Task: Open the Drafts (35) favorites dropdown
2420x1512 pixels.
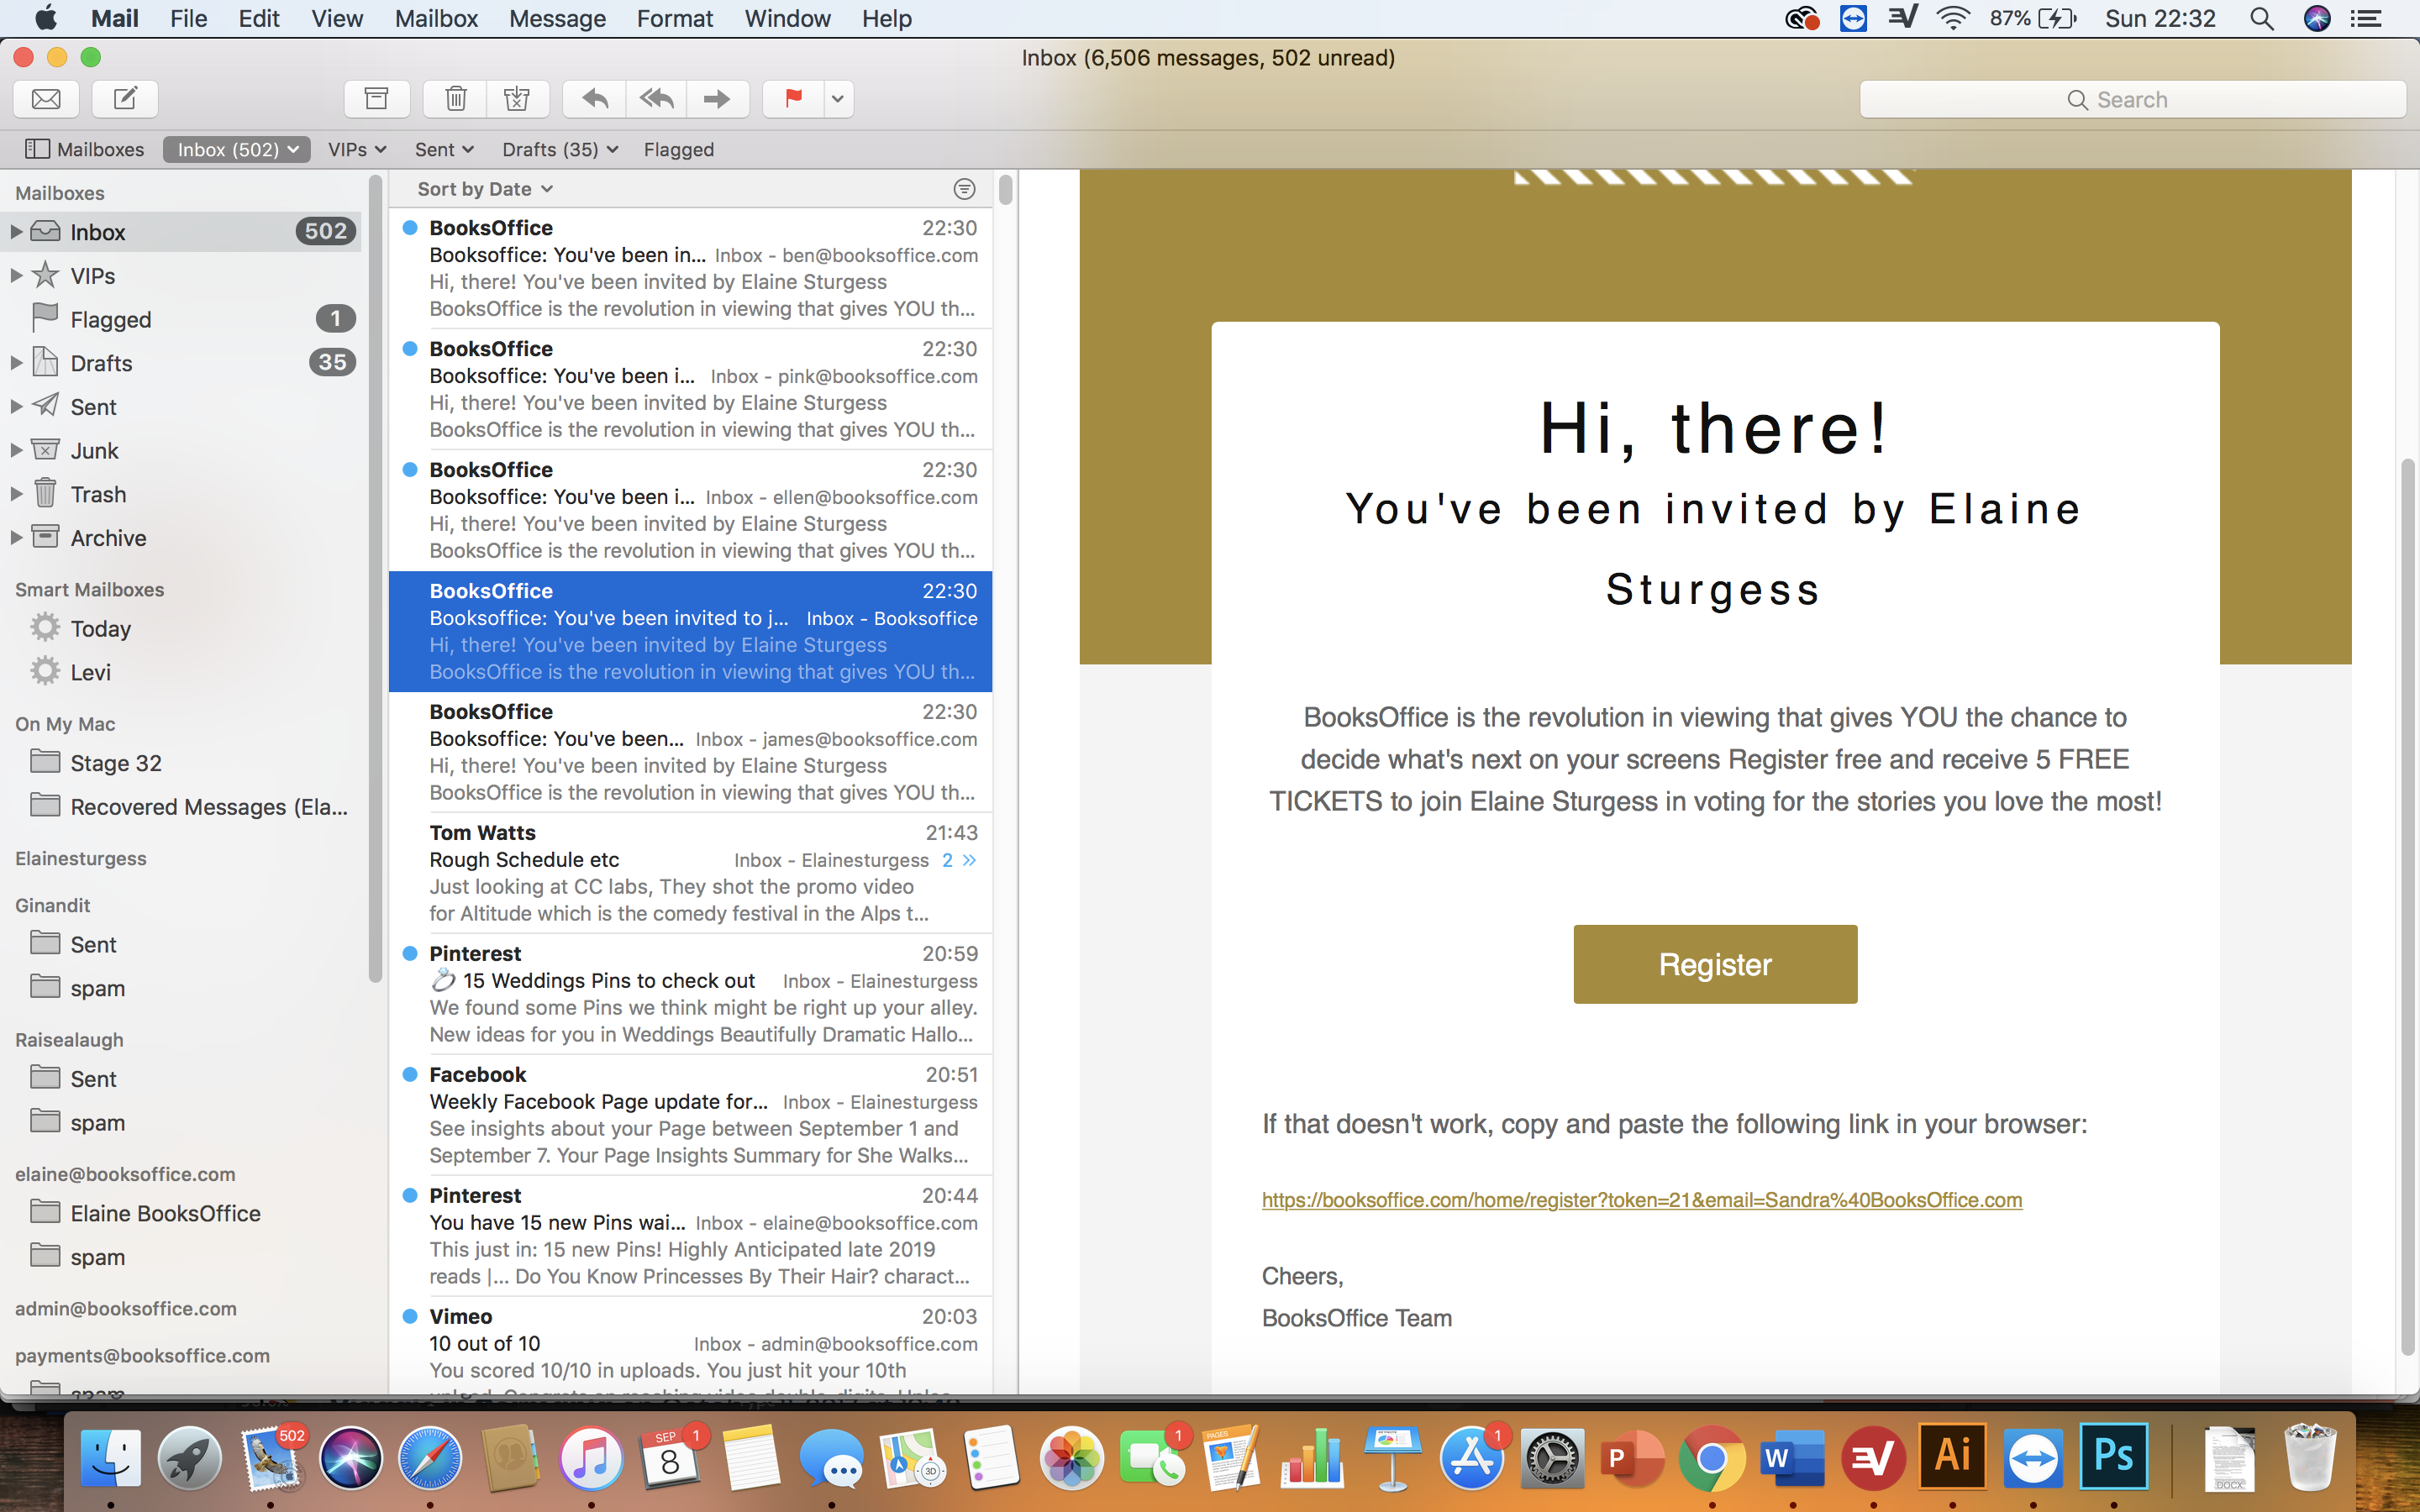Action: point(560,149)
